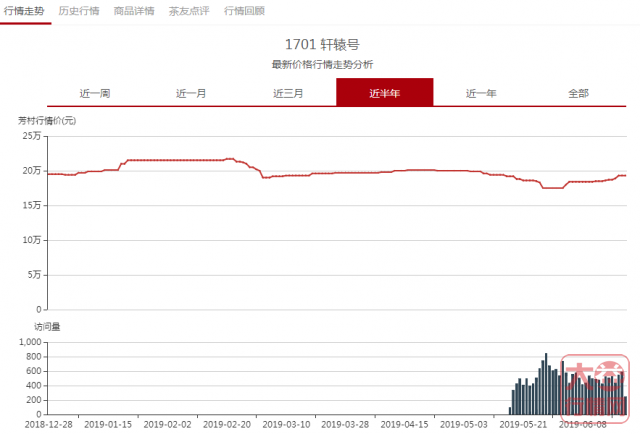Click the lowest dip of the price line
Viewport: 640px width, 434px height.
point(553,188)
